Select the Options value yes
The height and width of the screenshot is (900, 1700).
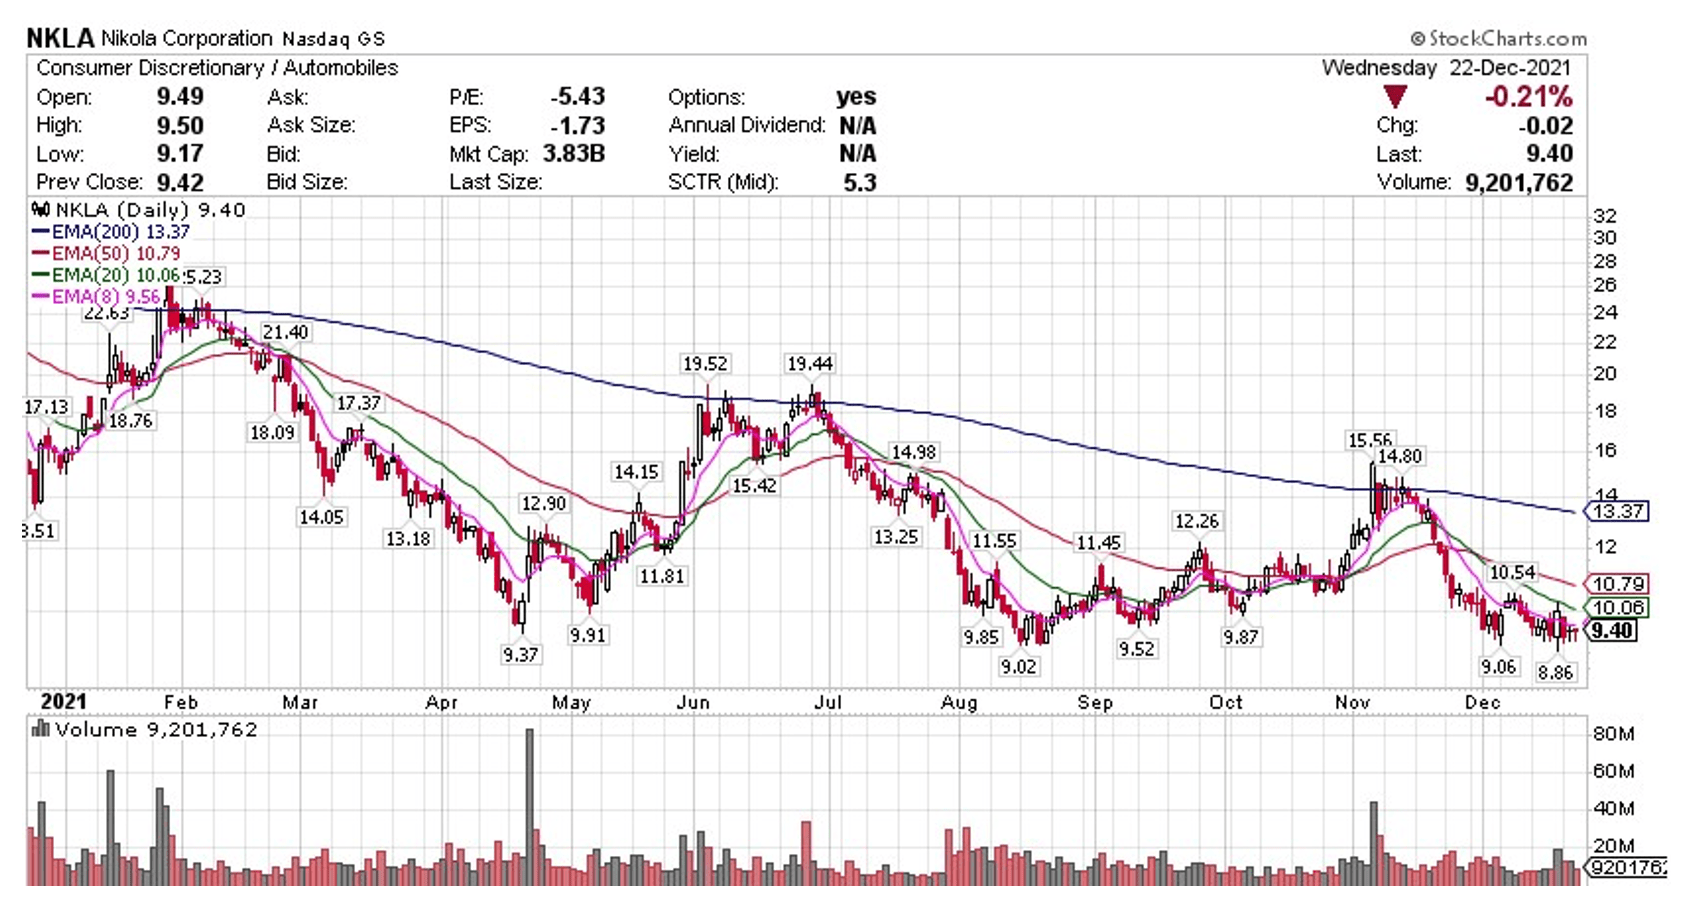(856, 97)
